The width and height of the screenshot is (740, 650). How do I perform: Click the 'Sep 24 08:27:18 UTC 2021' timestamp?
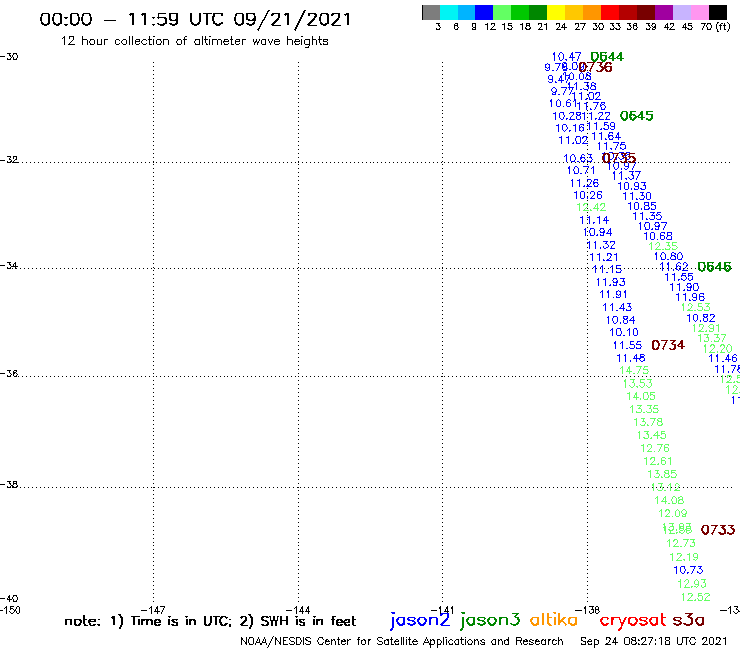point(654,641)
